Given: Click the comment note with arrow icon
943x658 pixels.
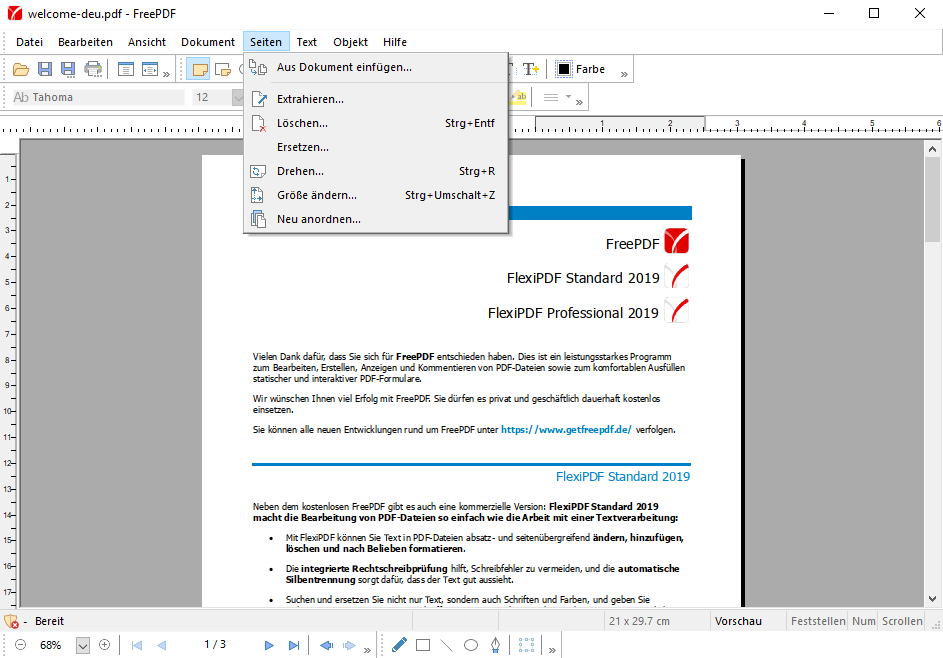Looking at the screenshot, I should pos(223,69).
